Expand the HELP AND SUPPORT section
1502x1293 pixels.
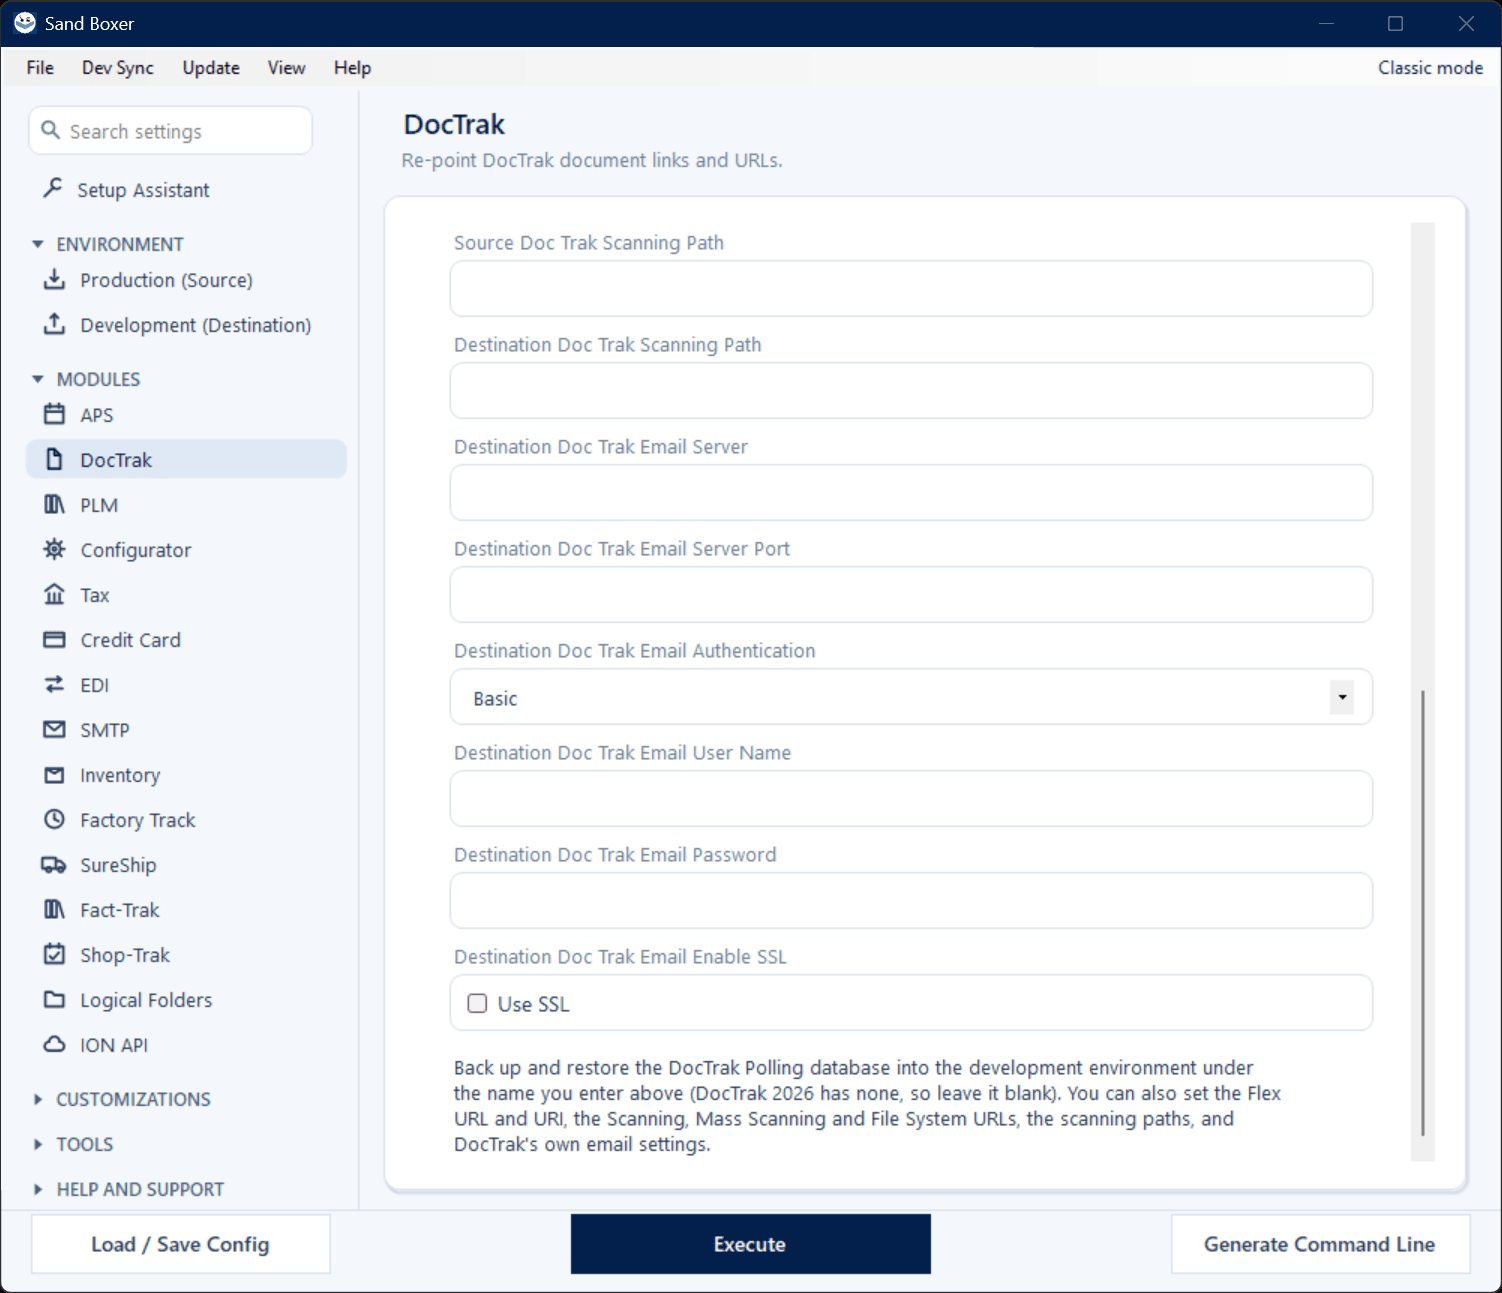pyautogui.click(x=38, y=1189)
